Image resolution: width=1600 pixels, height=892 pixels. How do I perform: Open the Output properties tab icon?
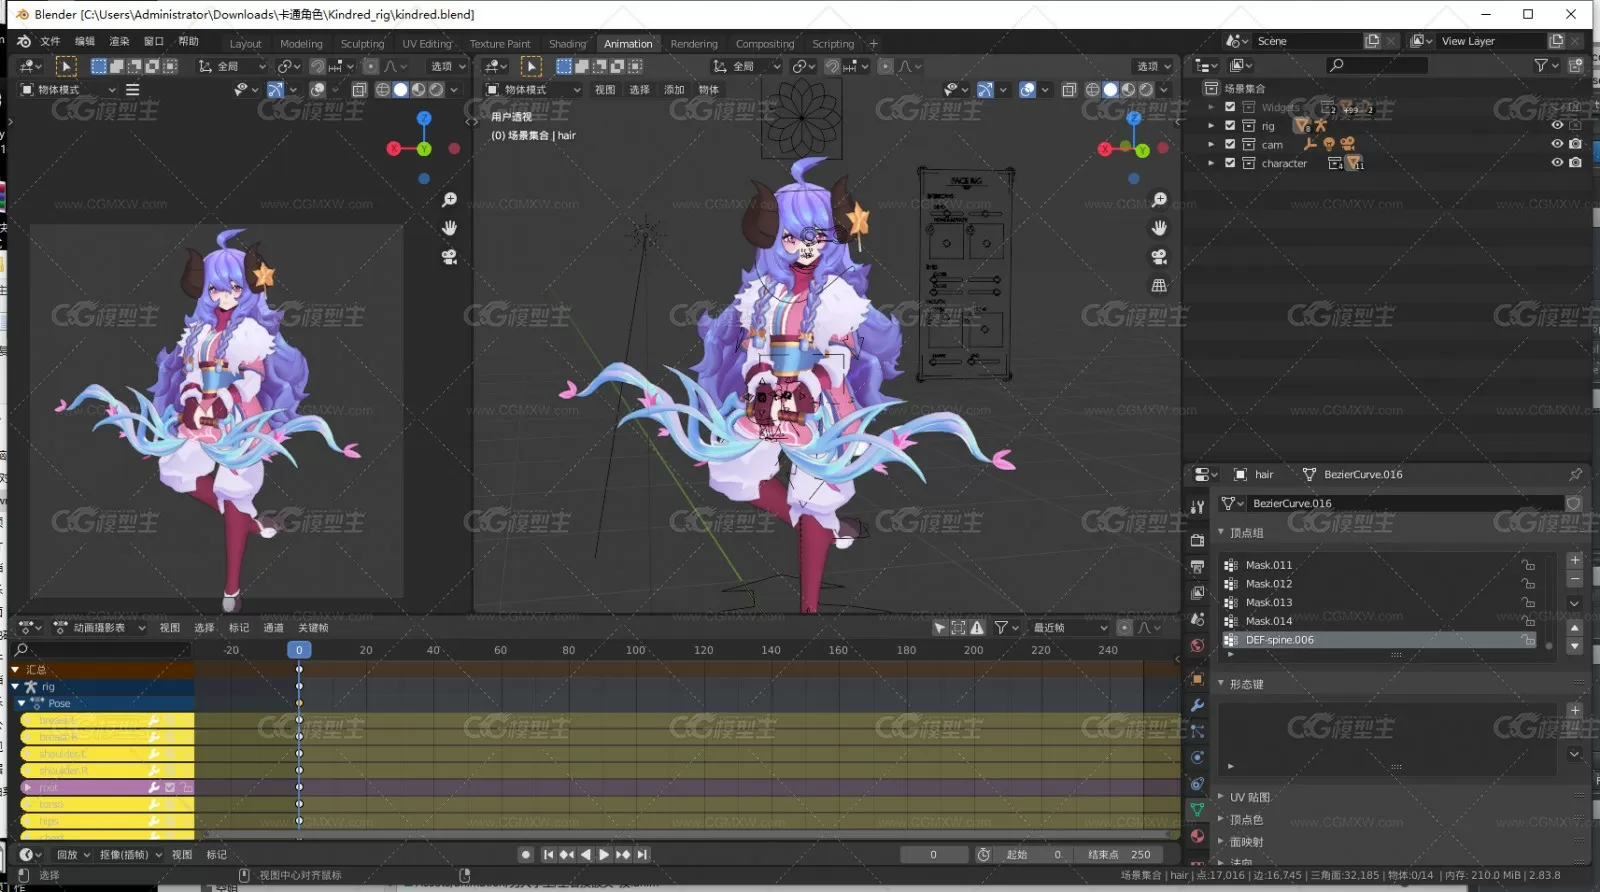[1197, 567]
